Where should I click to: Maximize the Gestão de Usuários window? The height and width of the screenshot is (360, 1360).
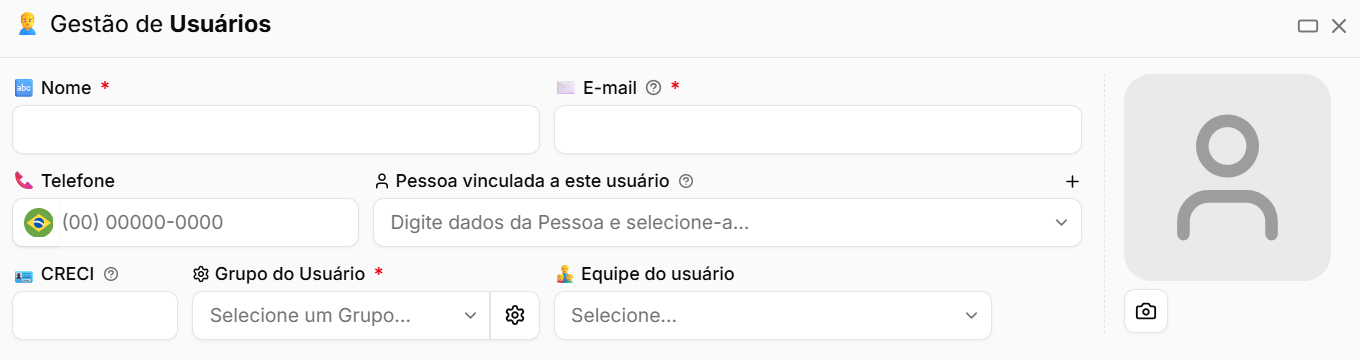pyautogui.click(x=1308, y=26)
